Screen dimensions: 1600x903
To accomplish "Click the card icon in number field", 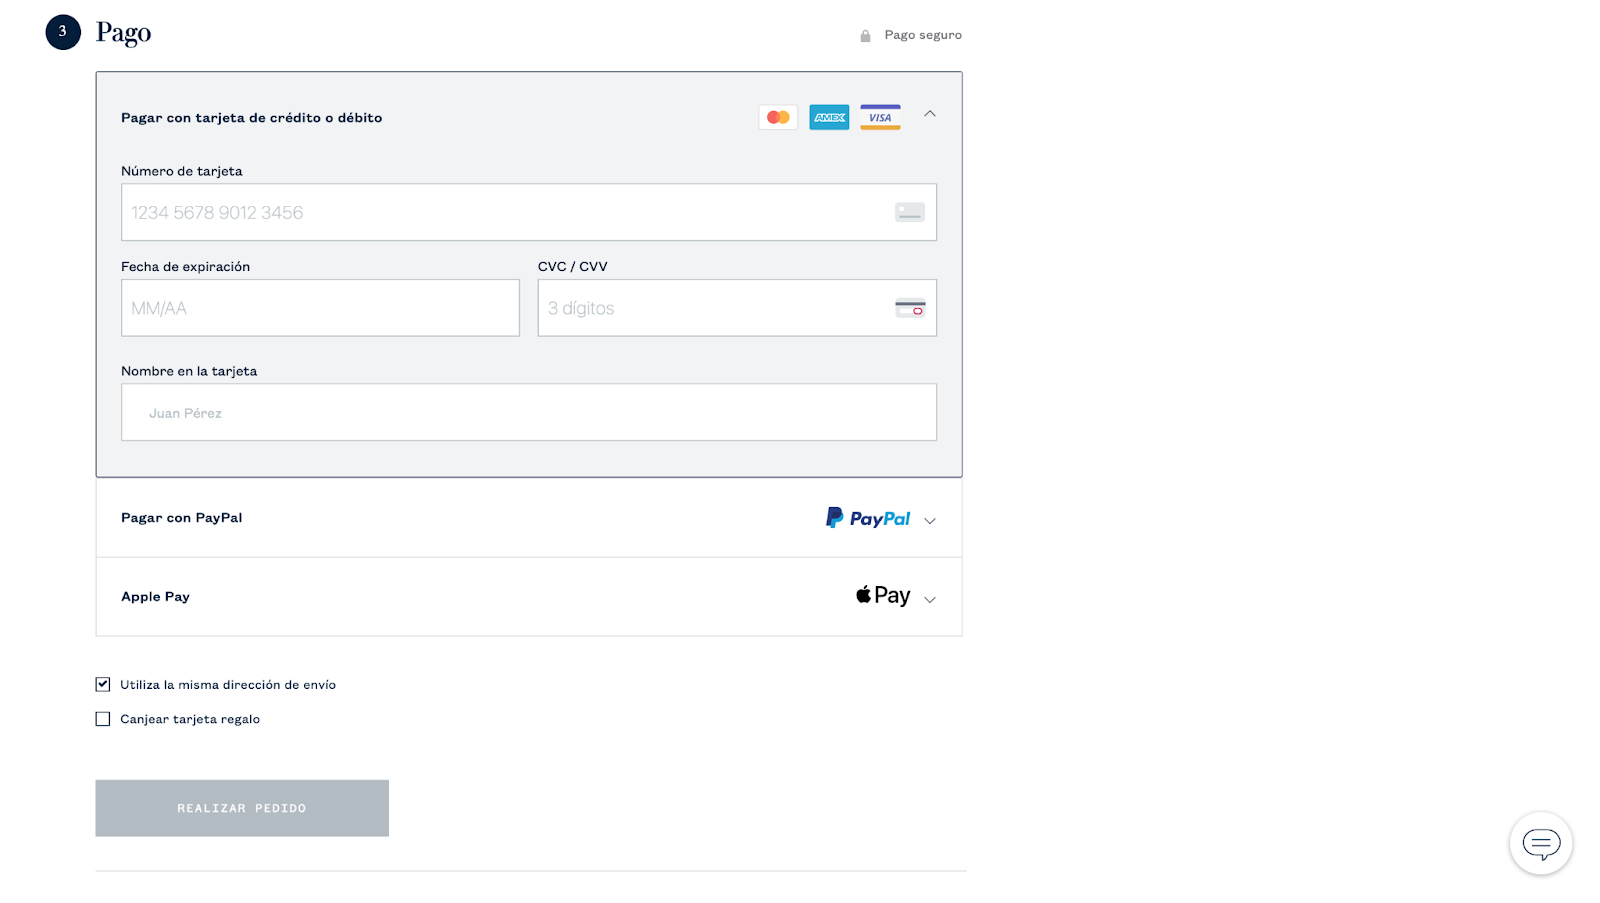I will (x=910, y=212).
